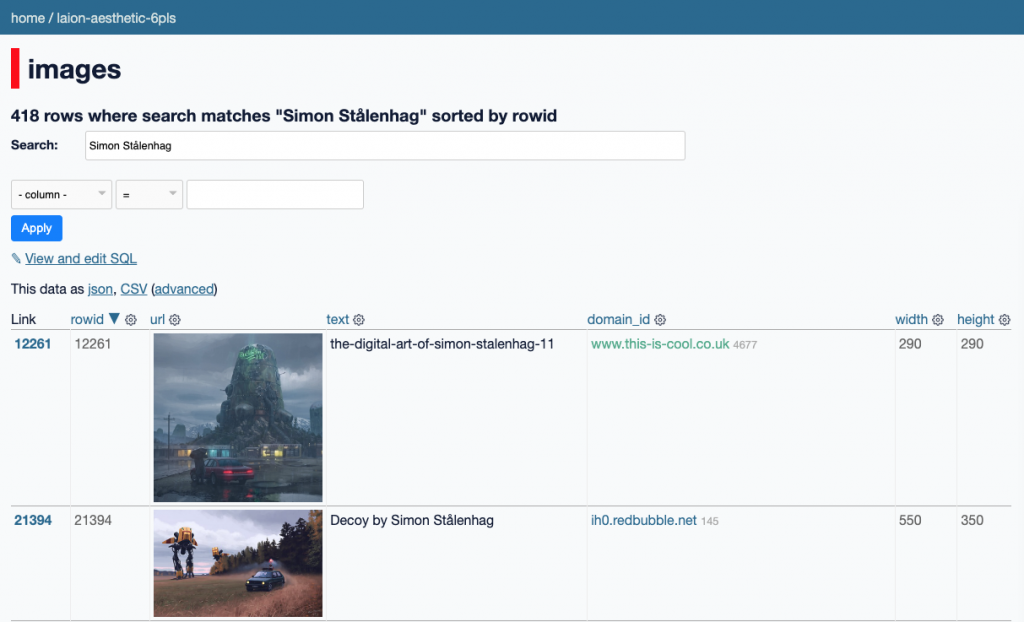1024x622 pixels.
Task: Sort by the width column header
Action: (x=911, y=319)
